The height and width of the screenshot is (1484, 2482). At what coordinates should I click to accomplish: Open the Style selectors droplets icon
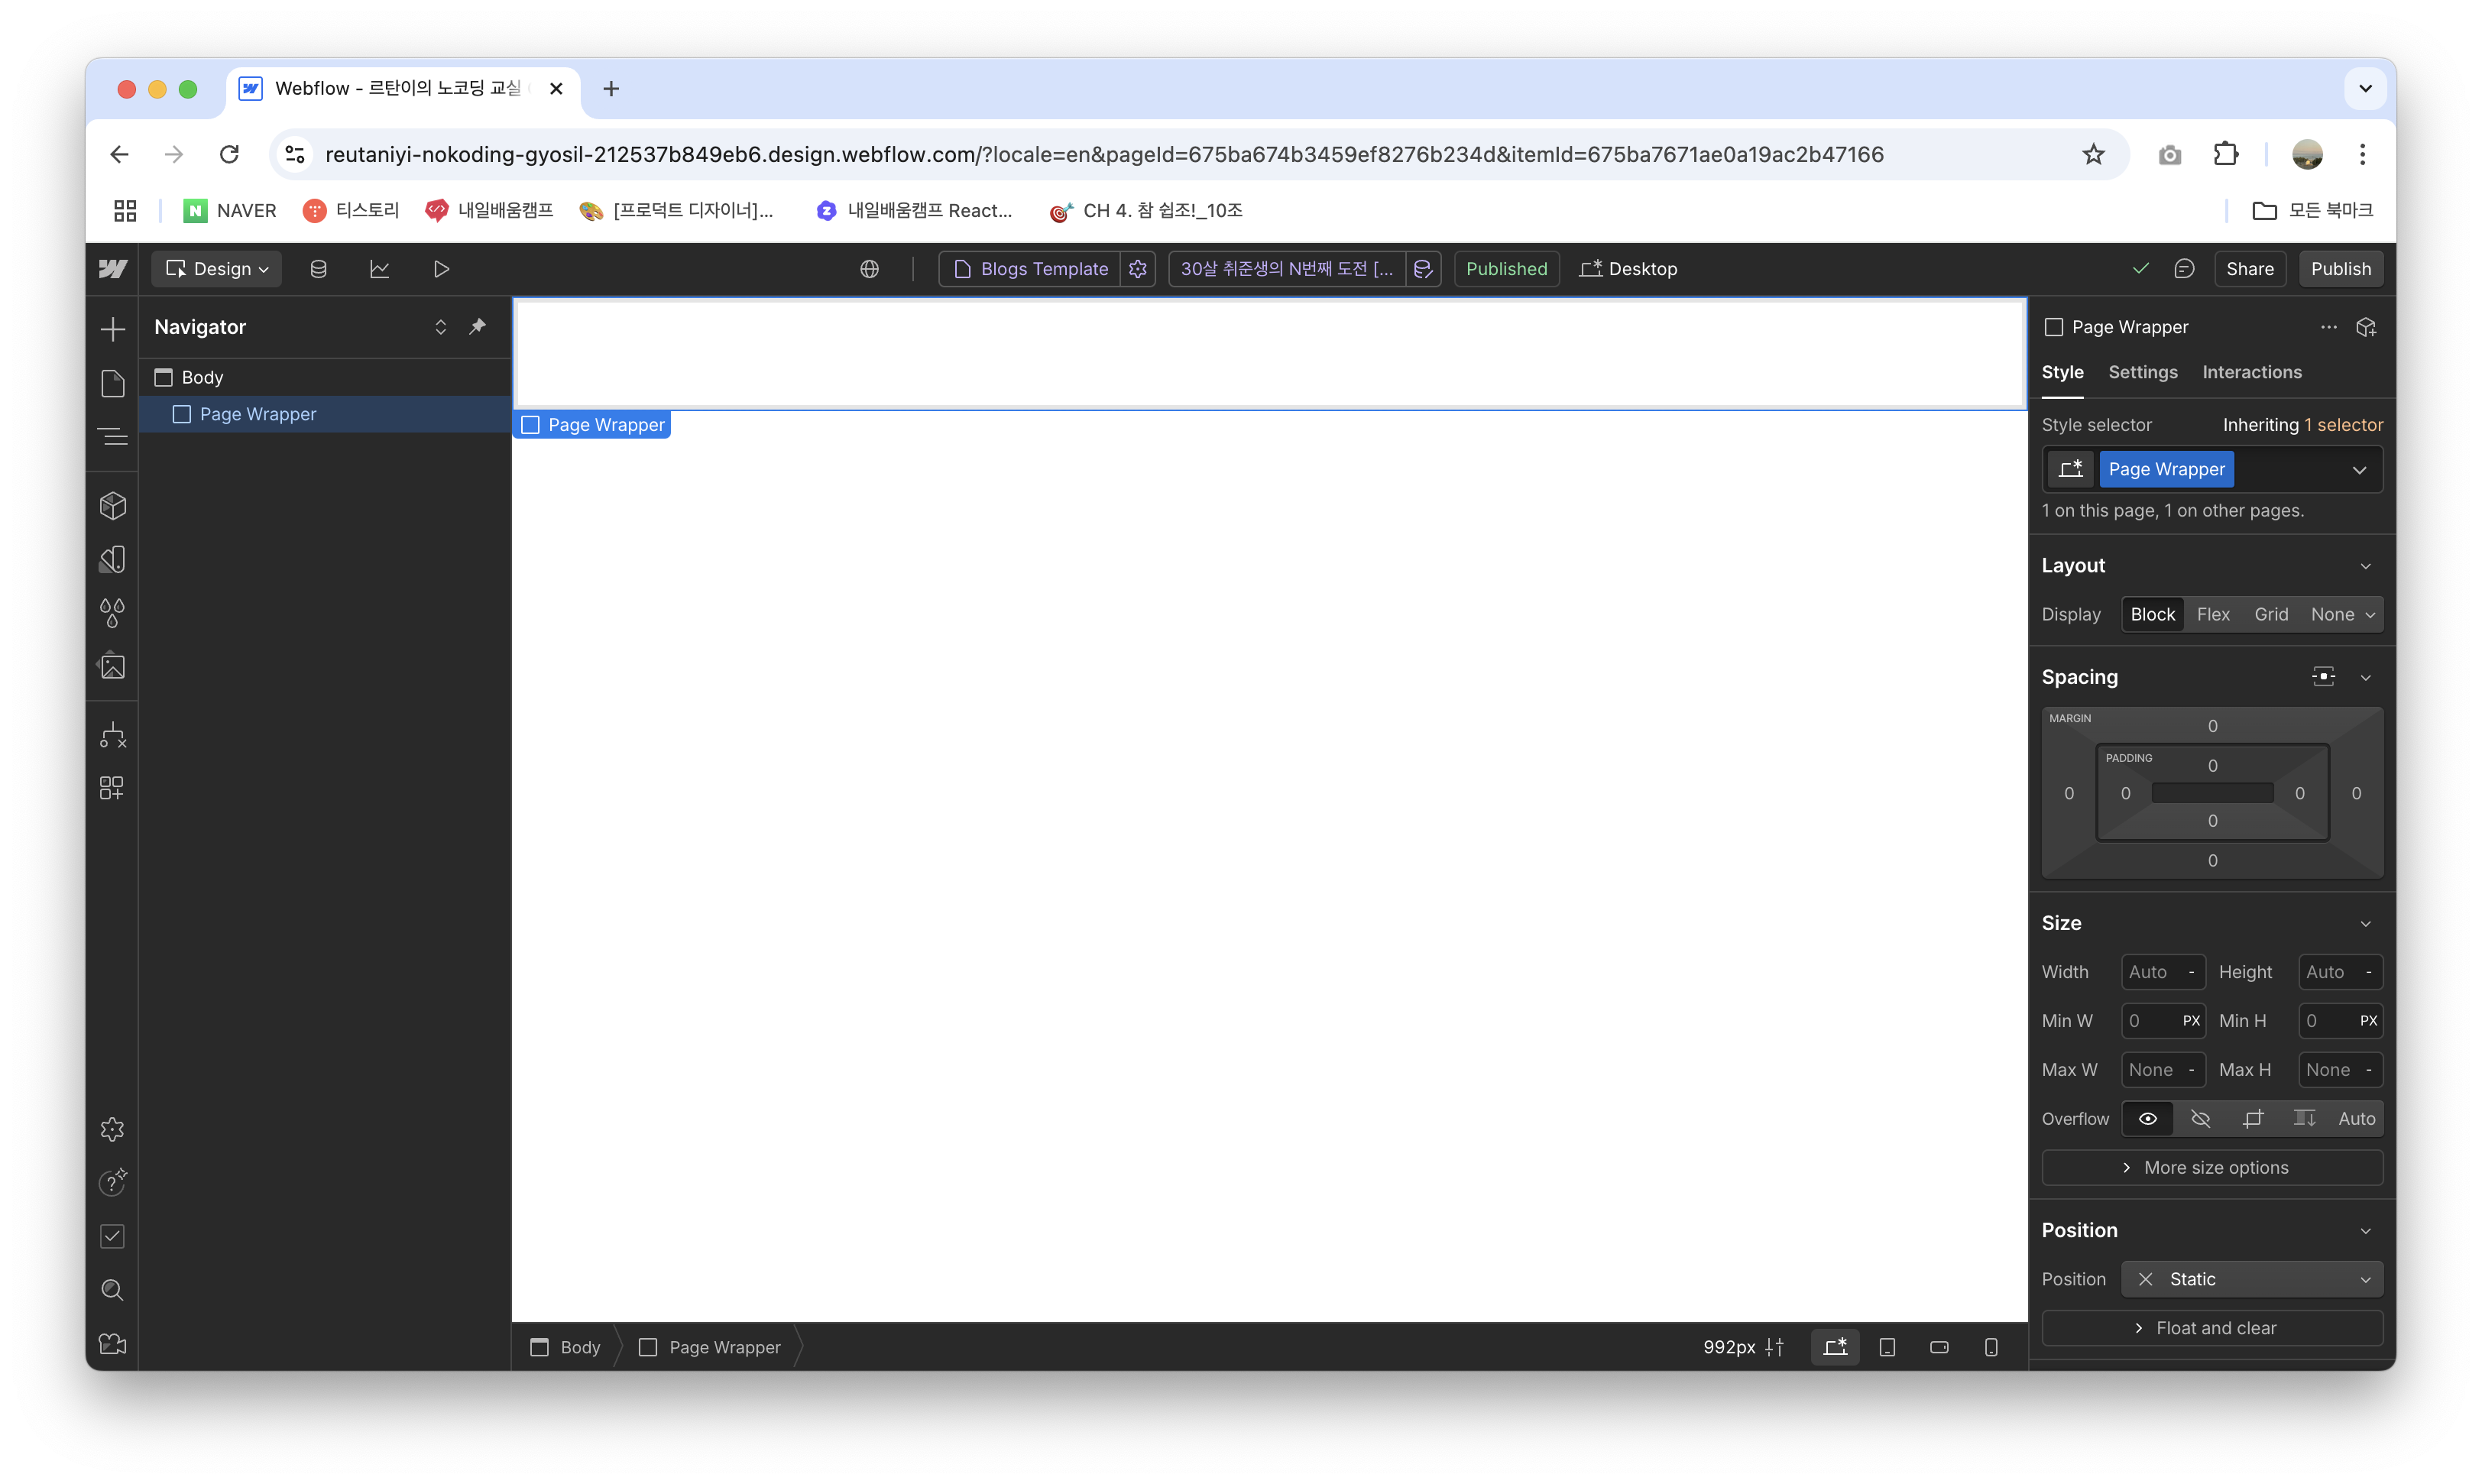[113, 613]
